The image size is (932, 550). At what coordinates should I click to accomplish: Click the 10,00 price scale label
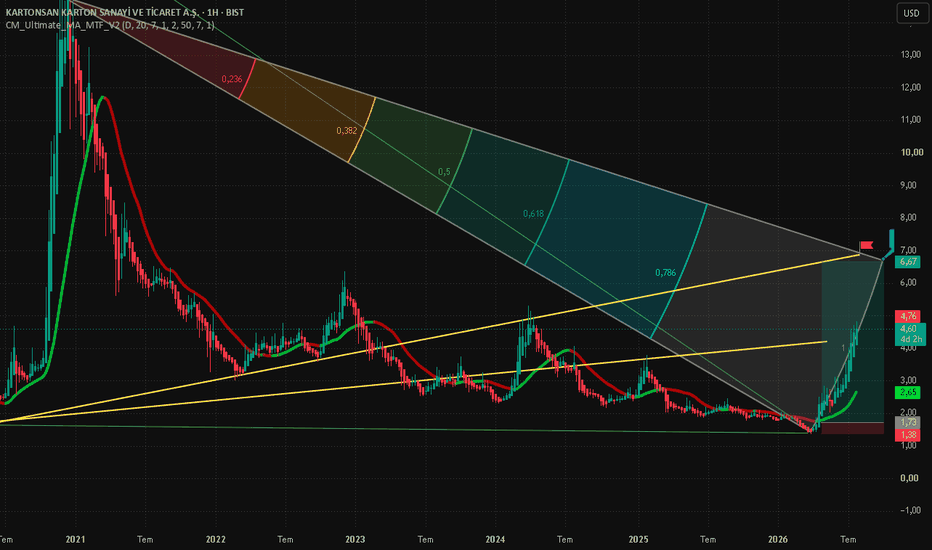pos(912,152)
